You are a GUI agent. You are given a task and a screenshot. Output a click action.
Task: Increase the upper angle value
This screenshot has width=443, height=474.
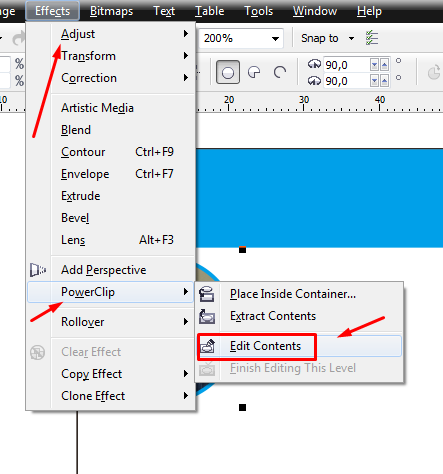tap(385, 64)
